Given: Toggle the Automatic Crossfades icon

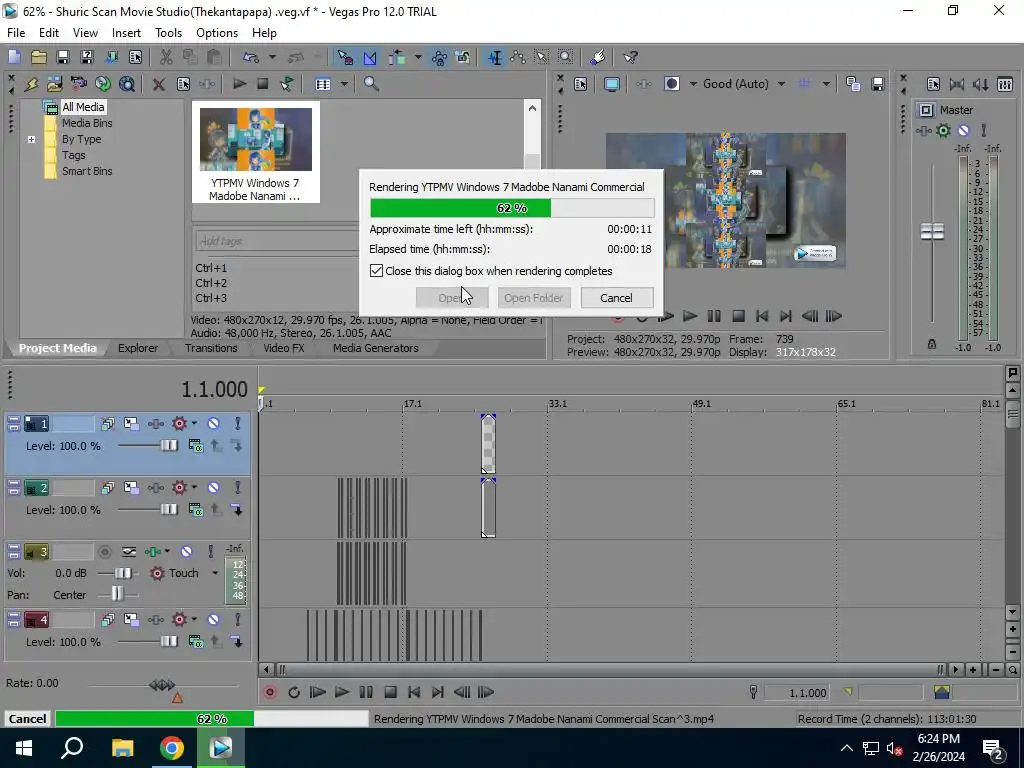Looking at the screenshot, I should [x=370, y=57].
